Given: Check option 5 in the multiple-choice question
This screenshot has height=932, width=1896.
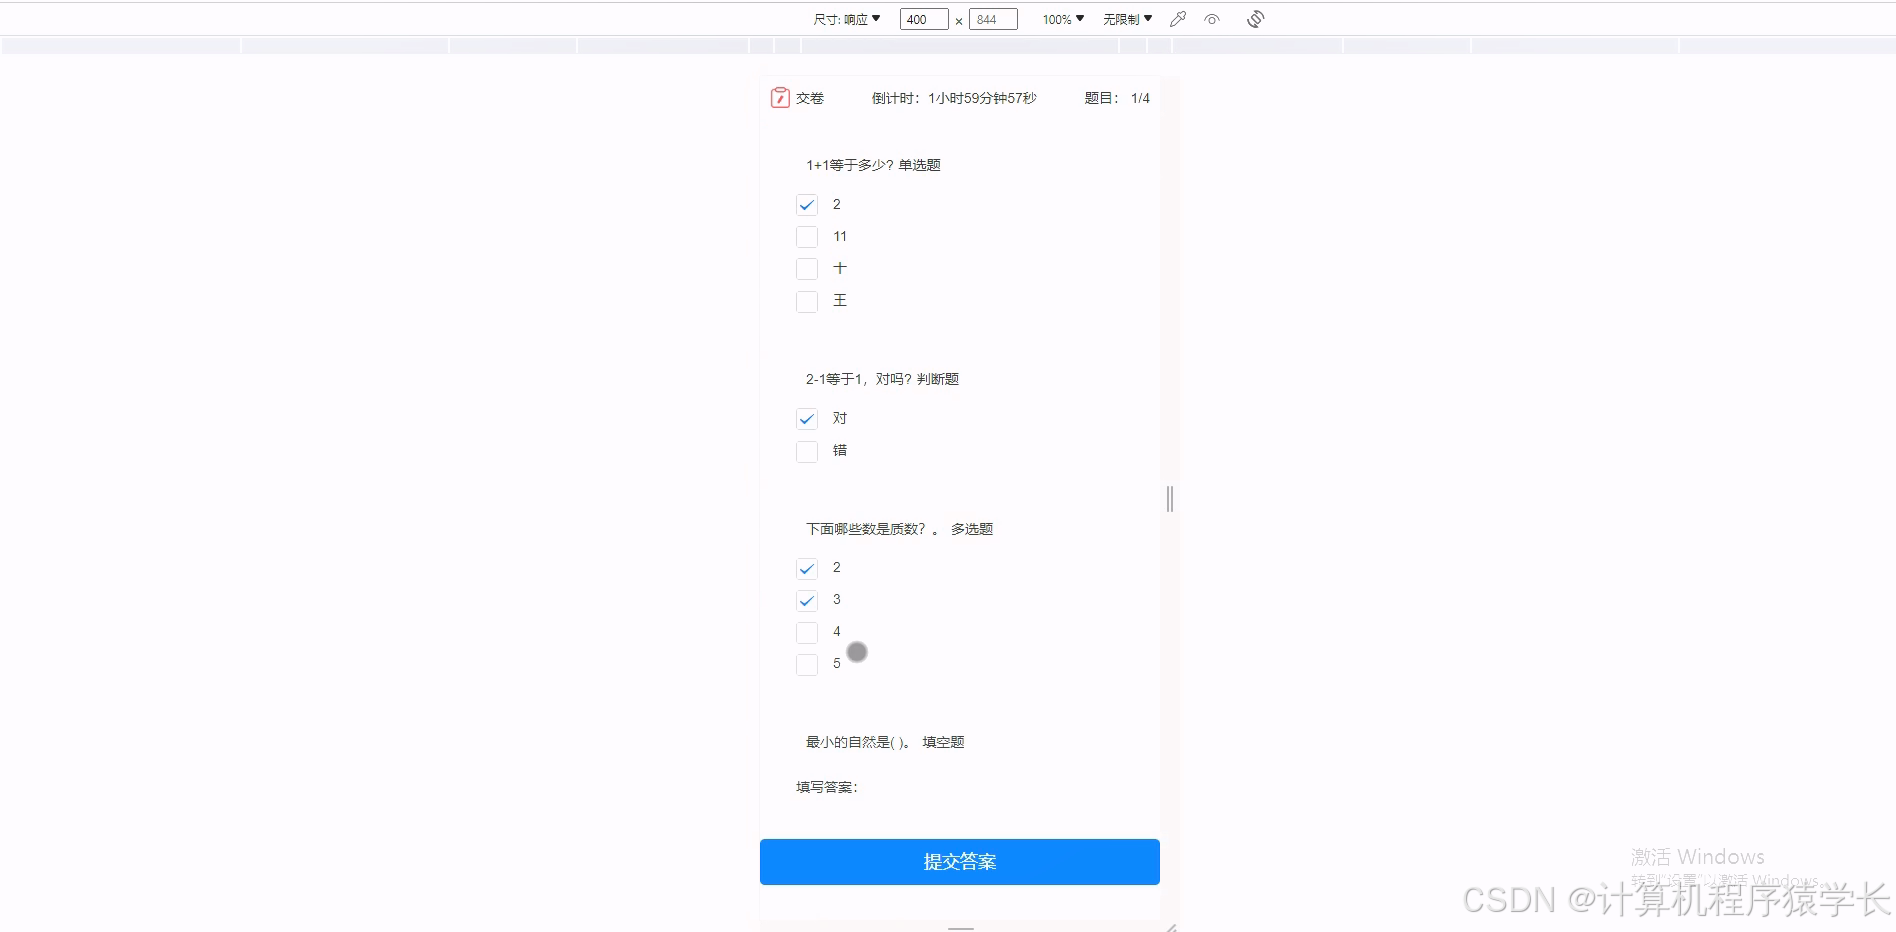Looking at the screenshot, I should (x=807, y=664).
